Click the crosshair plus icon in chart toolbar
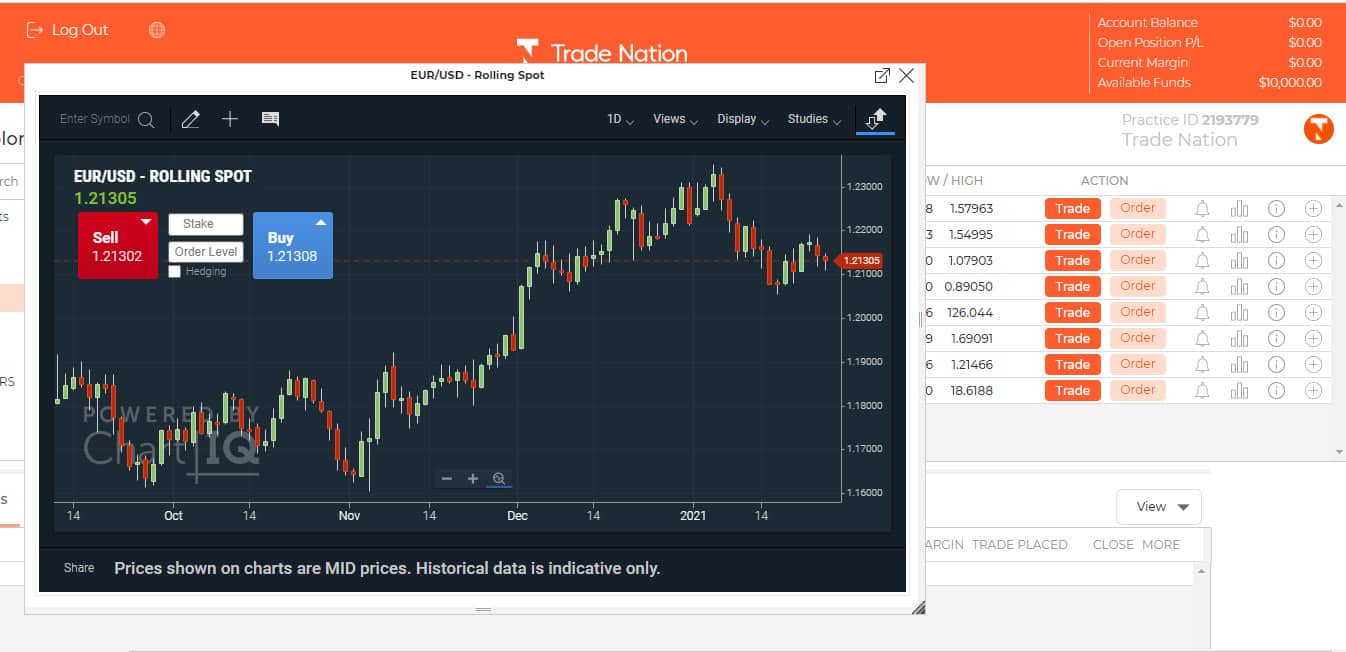The image size is (1346, 652). tap(230, 119)
